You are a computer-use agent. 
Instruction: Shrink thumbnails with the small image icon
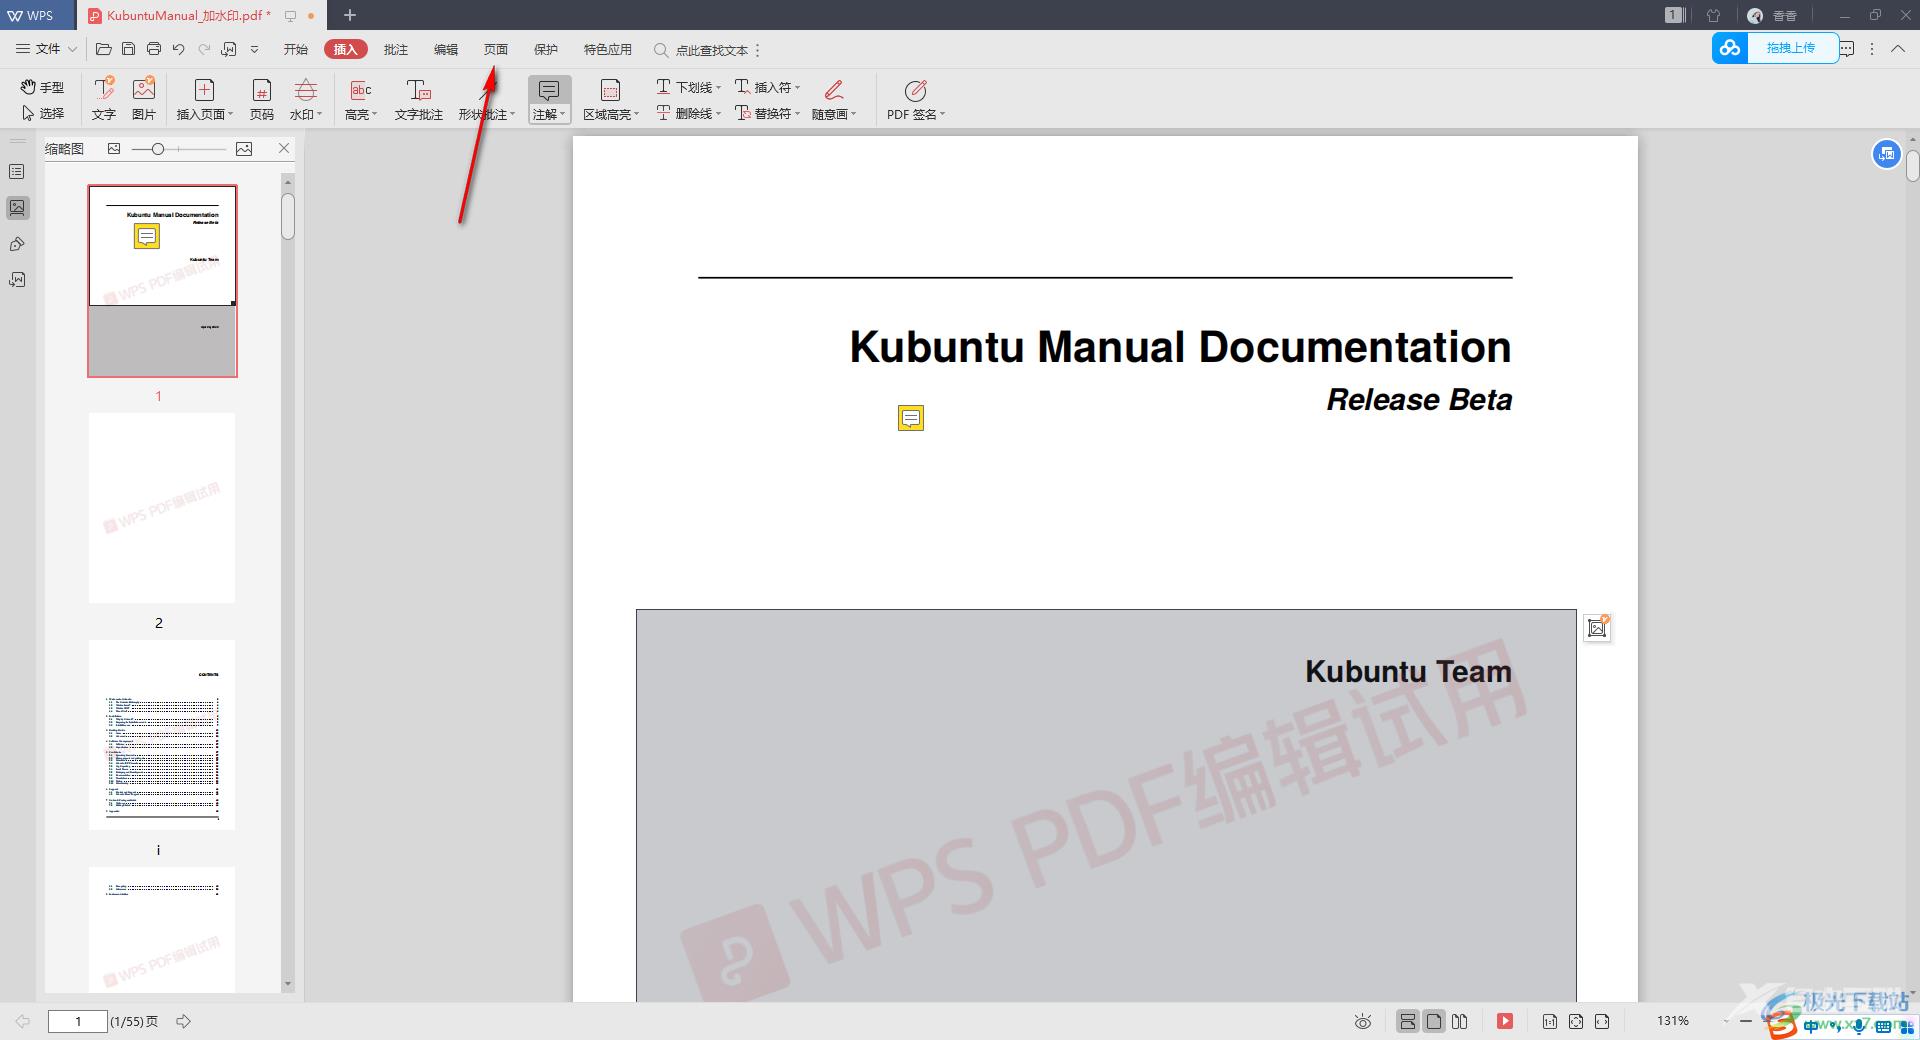[114, 148]
